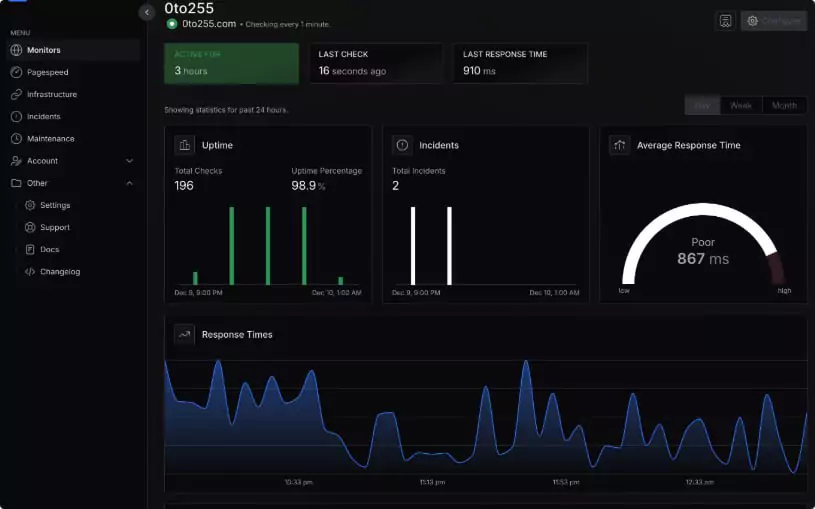Click the Account user icon
Viewport: 815px width, 509px height.
(16, 161)
